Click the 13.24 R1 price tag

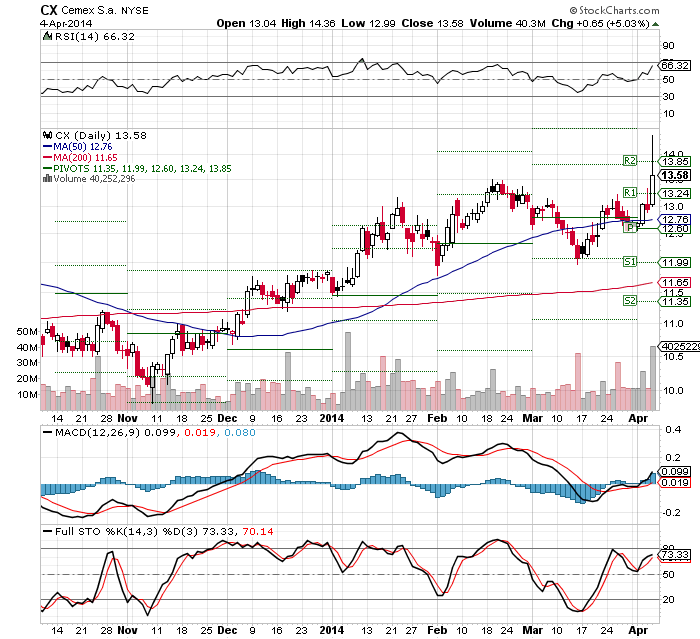(675, 193)
